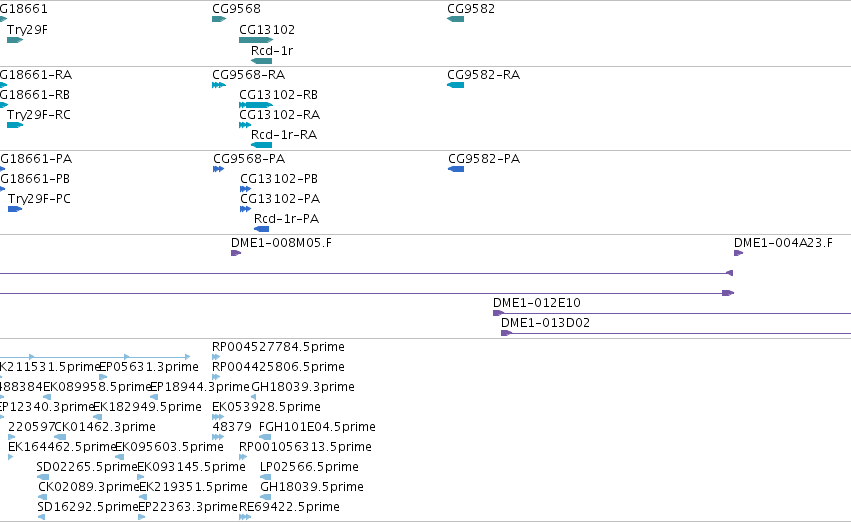This screenshot has height=522, width=851.
Task: Select the CG9582 gene glyph
Action: coord(455,19)
